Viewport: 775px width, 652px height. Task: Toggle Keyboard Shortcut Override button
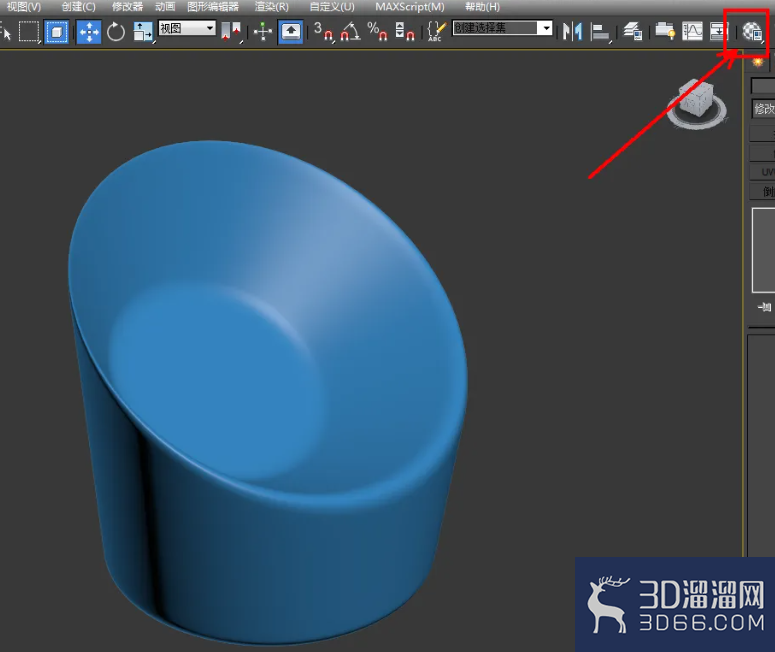tap(291, 32)
